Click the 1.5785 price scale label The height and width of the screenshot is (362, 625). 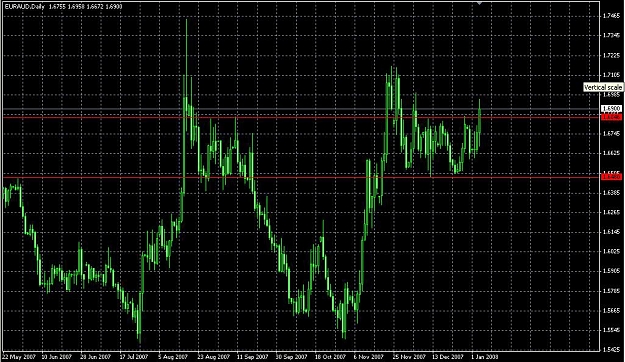[x=611, y=291]
